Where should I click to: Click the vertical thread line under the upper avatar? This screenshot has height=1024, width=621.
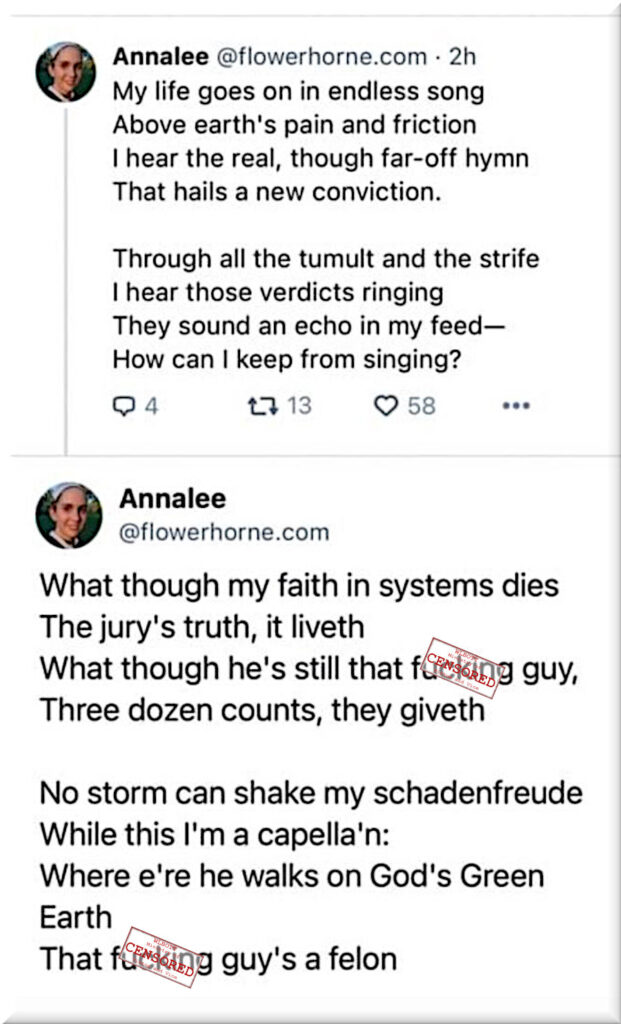click(67, 280)
